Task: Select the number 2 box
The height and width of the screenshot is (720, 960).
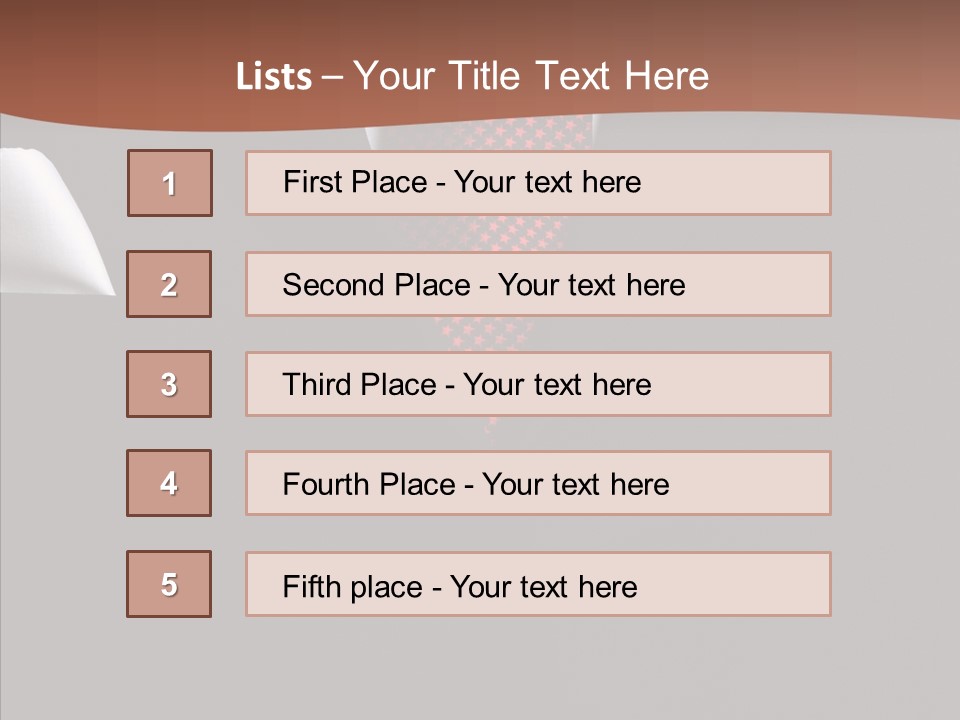Action: click(169, 284)
